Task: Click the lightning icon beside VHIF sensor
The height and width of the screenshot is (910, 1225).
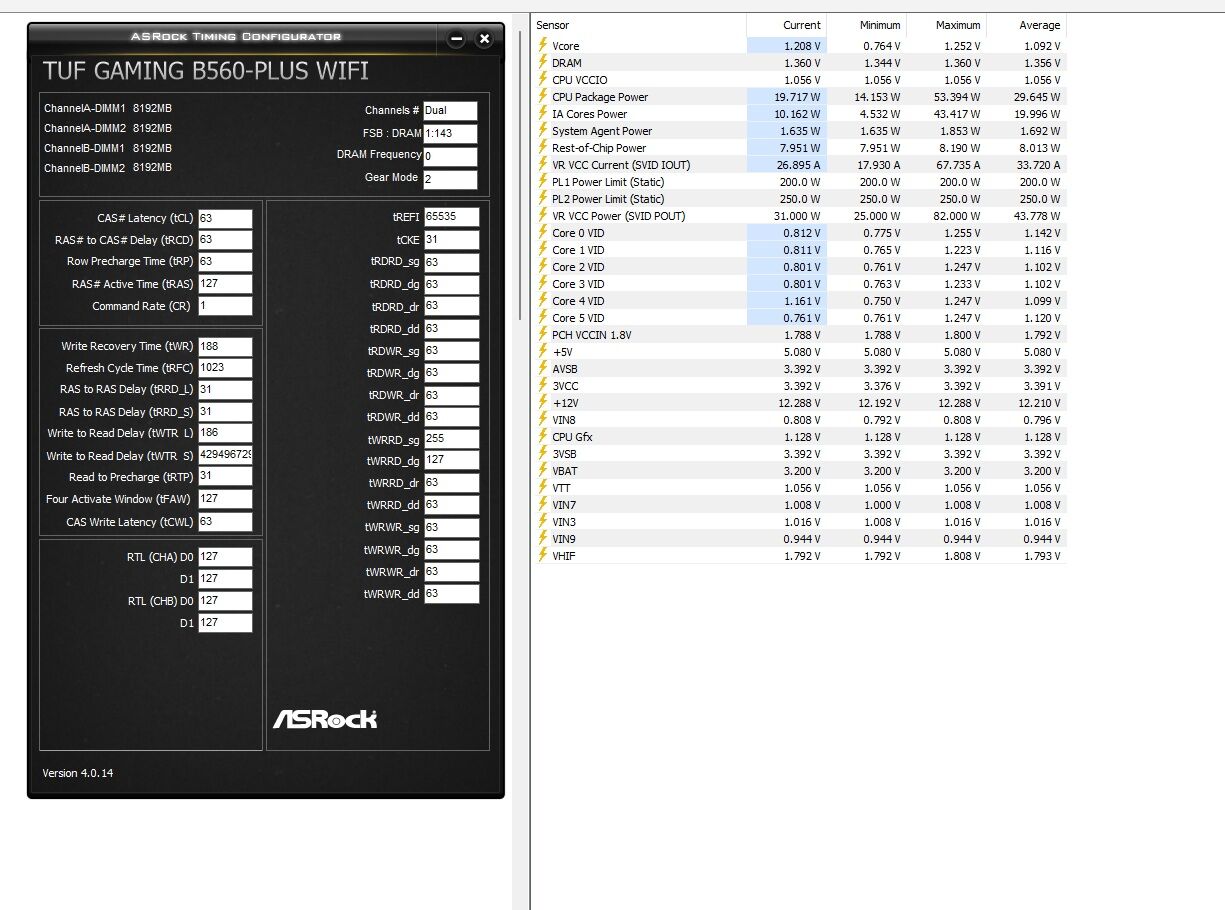Action: tap(543, 556)
